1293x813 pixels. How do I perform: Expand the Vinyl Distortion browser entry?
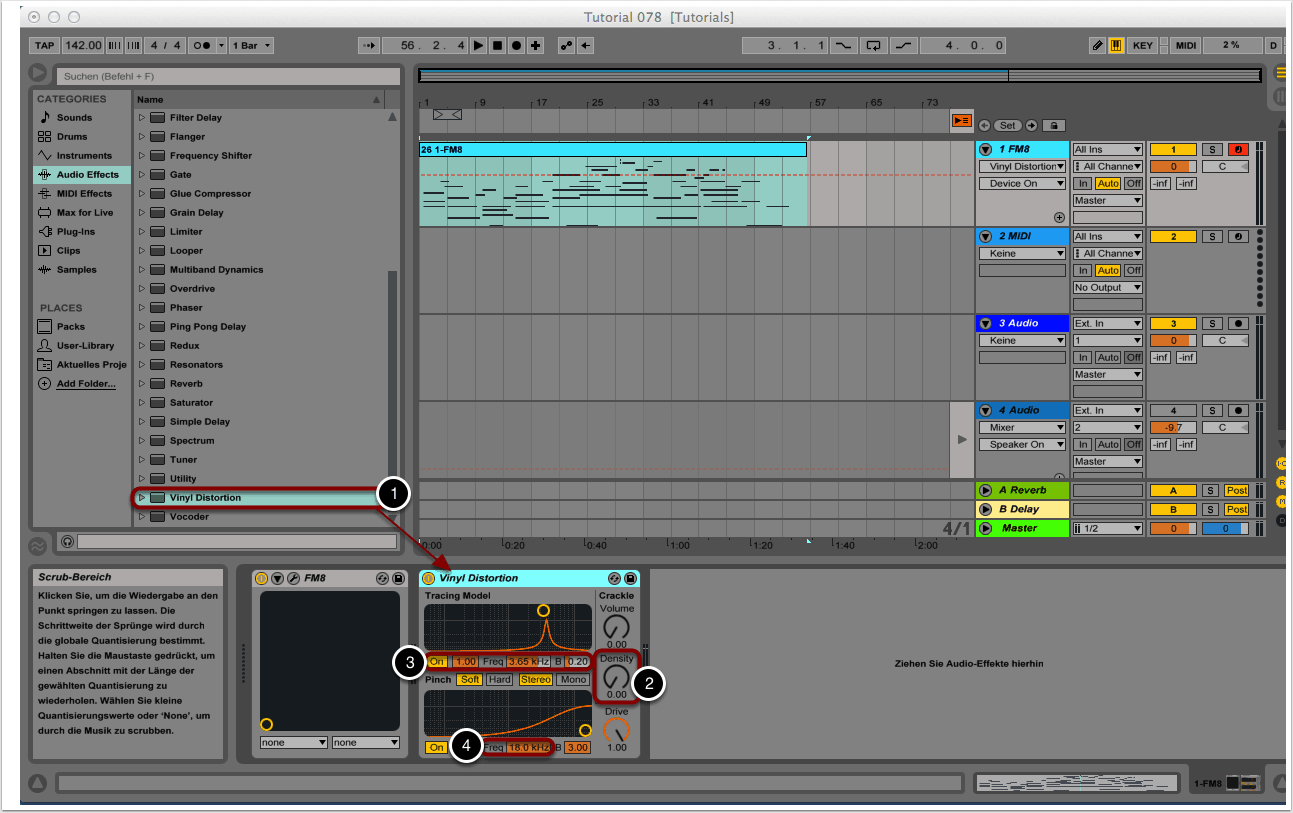pos(141,498)
